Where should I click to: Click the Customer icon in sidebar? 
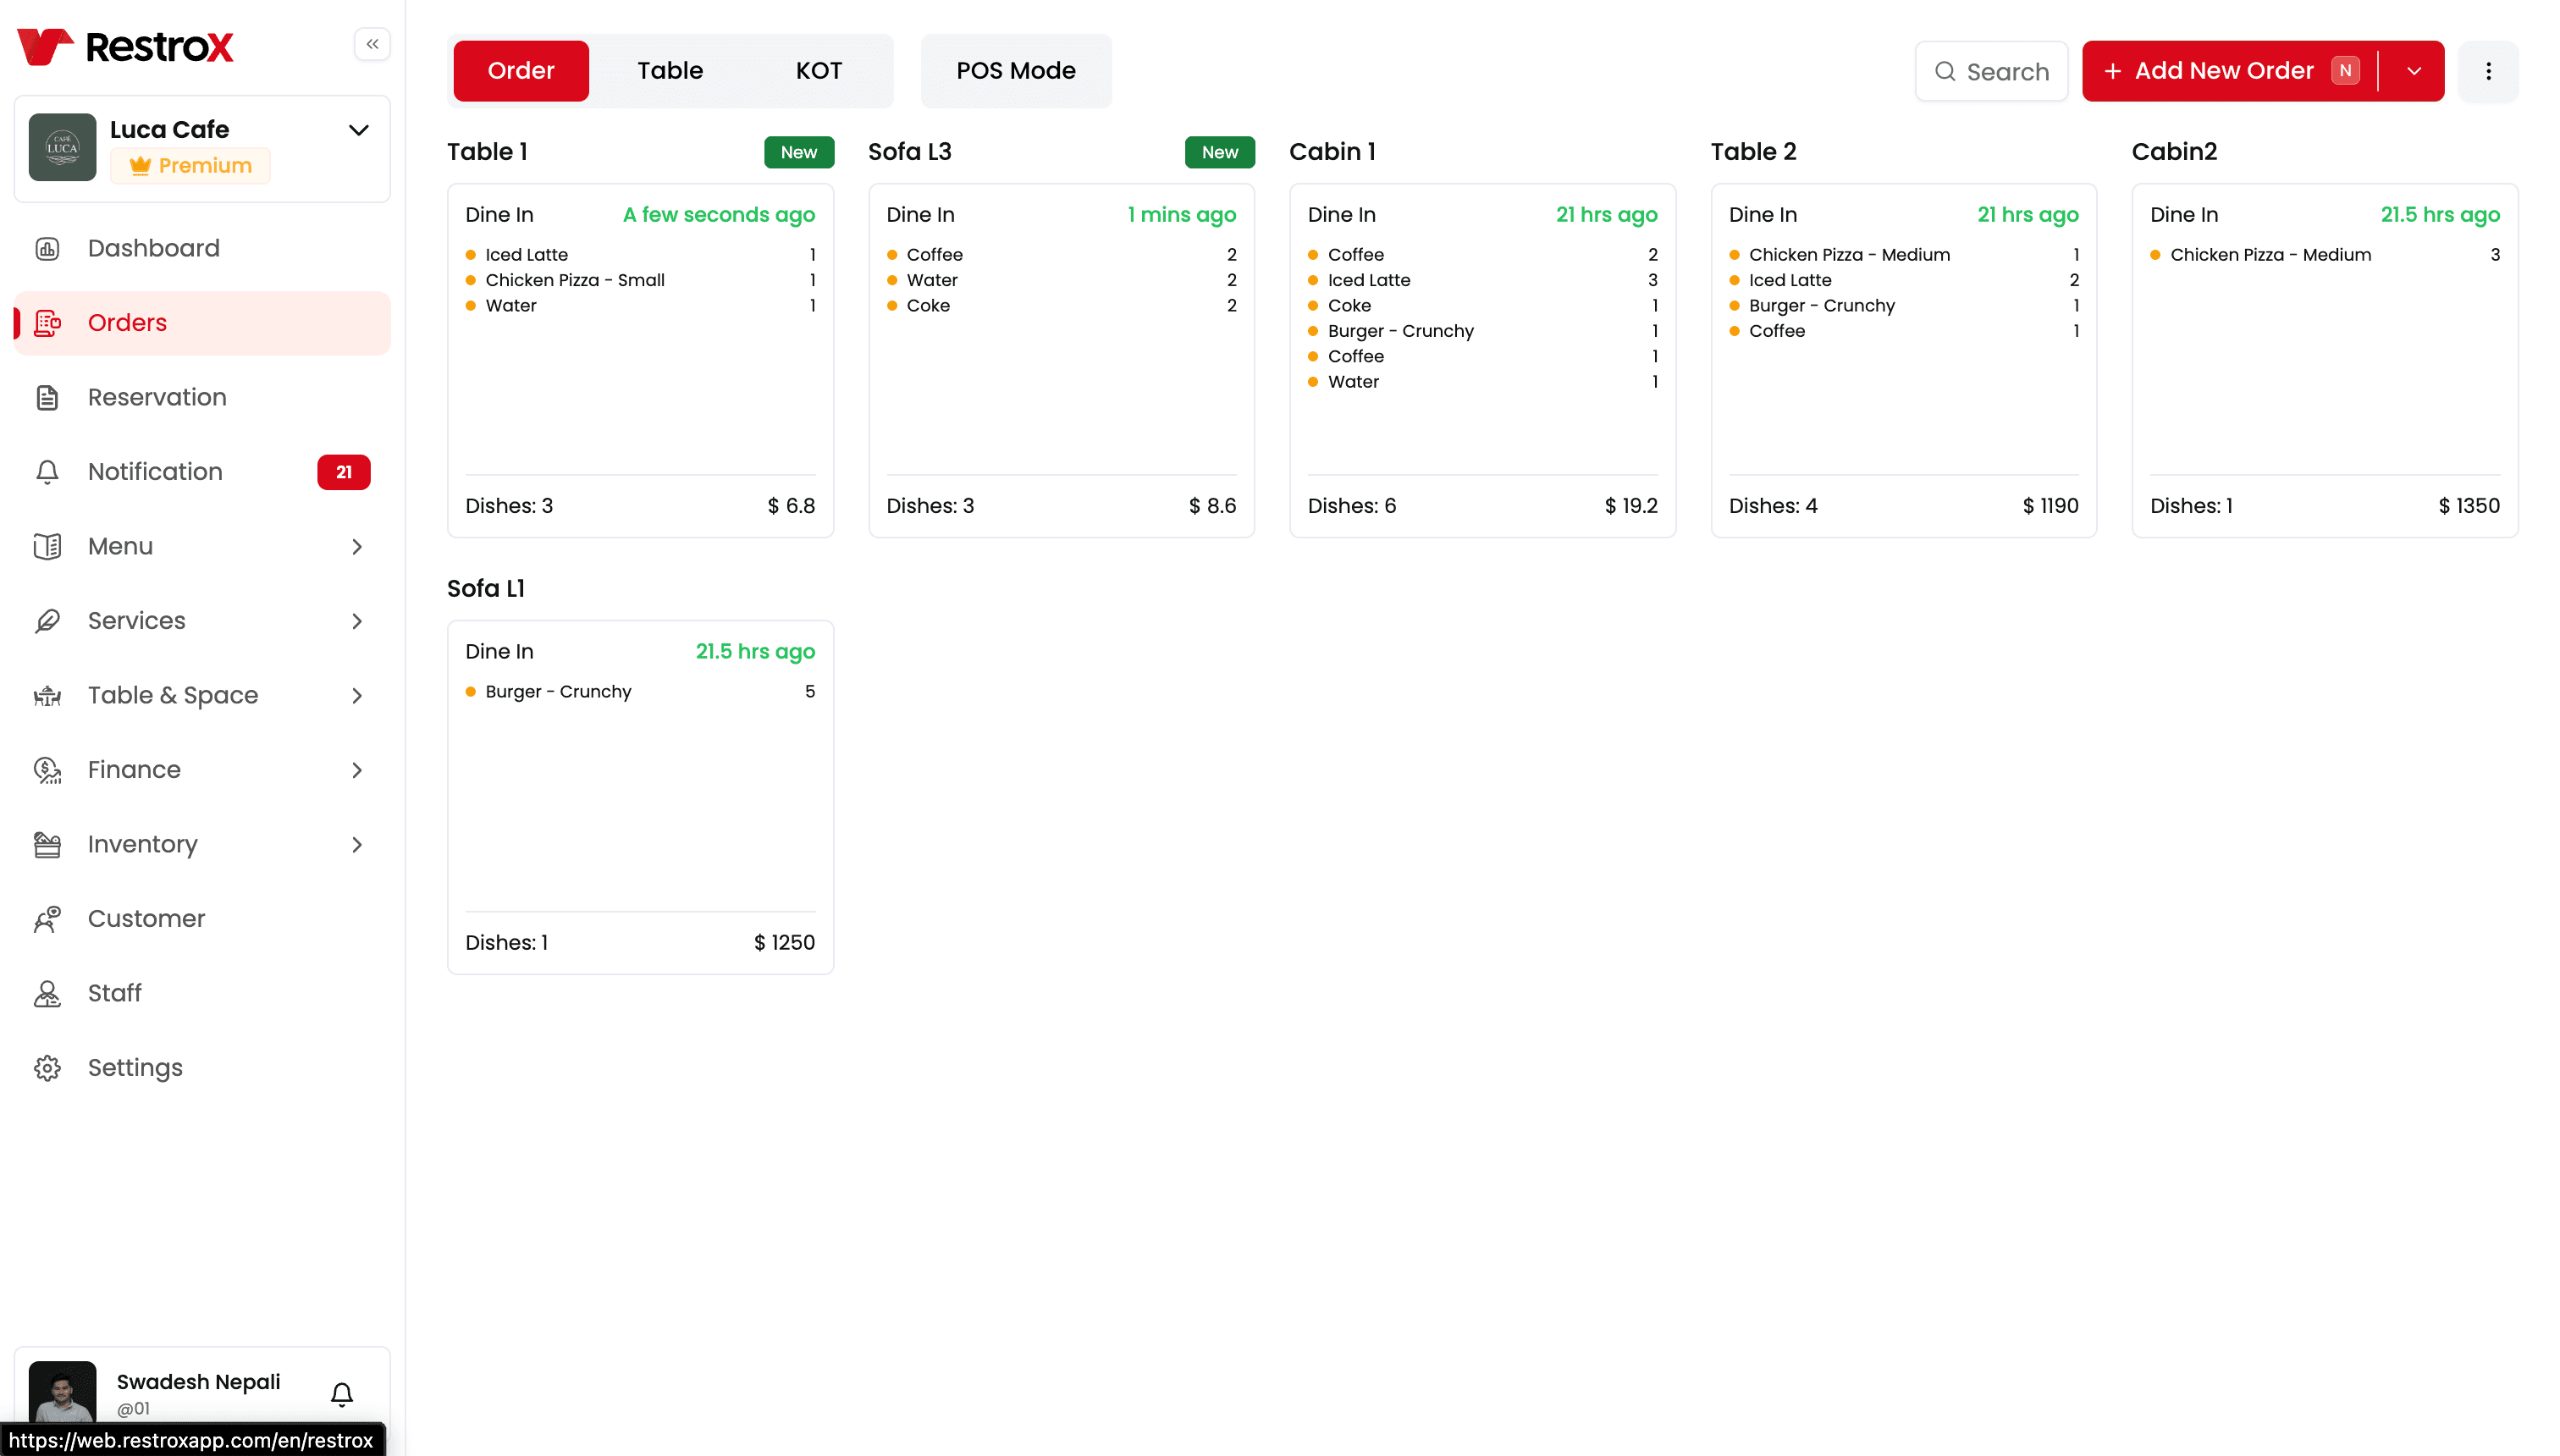pyautogui.click(x=49, y=918)
